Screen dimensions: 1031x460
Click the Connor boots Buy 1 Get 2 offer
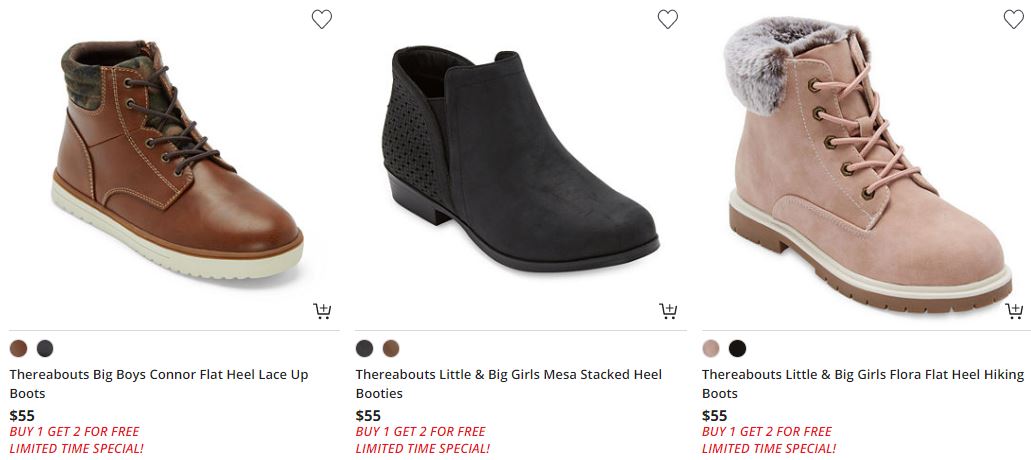74,432
